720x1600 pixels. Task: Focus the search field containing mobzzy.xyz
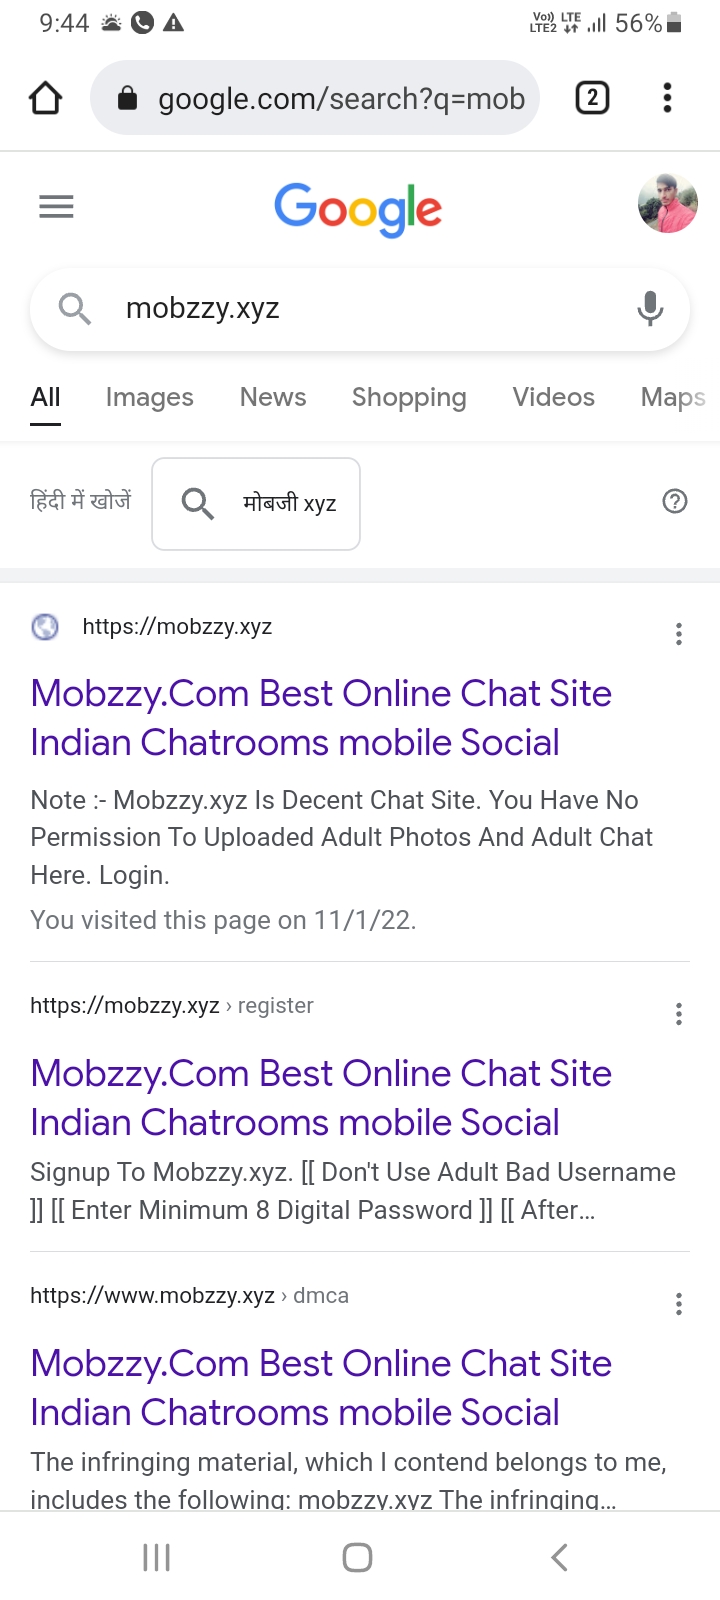click(360, 309)
